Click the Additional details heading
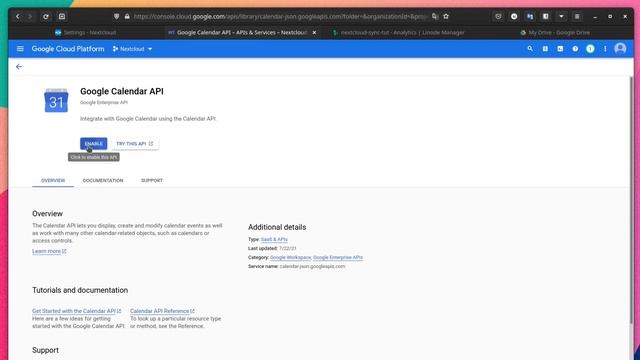The image size is (640, 360). 277,227
